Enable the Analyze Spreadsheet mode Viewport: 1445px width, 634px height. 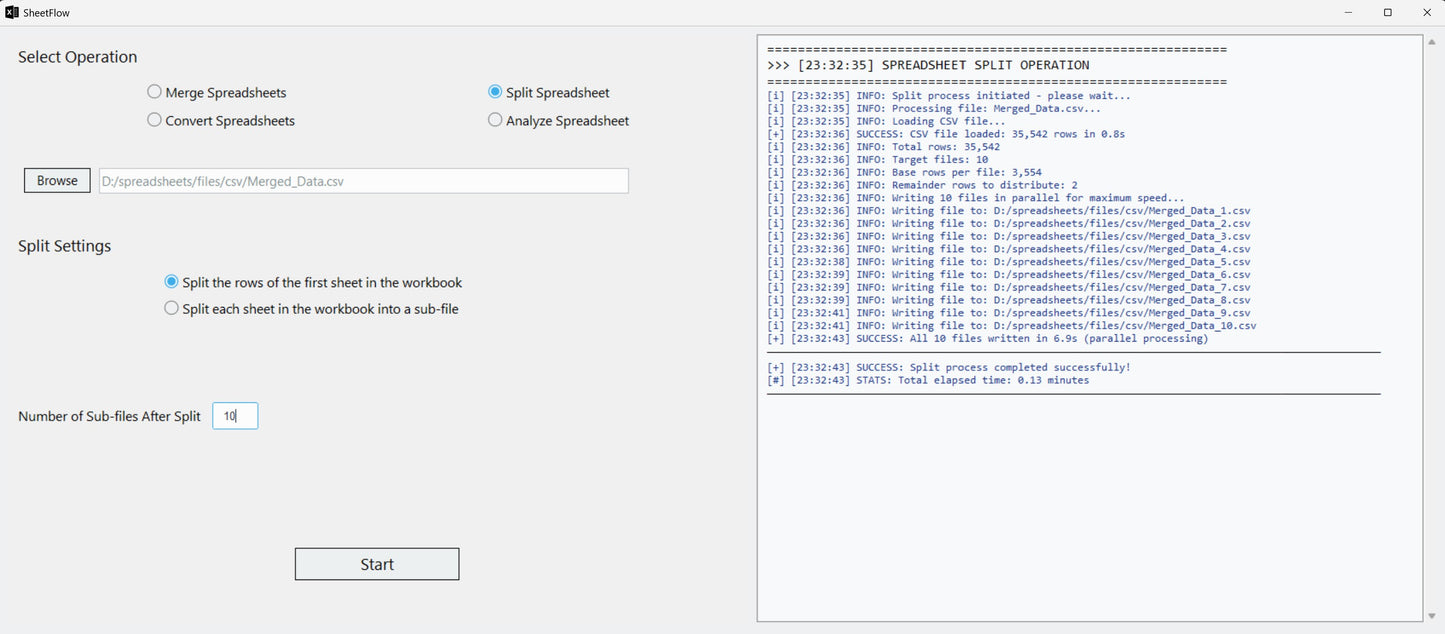click(x=495, y=120)
